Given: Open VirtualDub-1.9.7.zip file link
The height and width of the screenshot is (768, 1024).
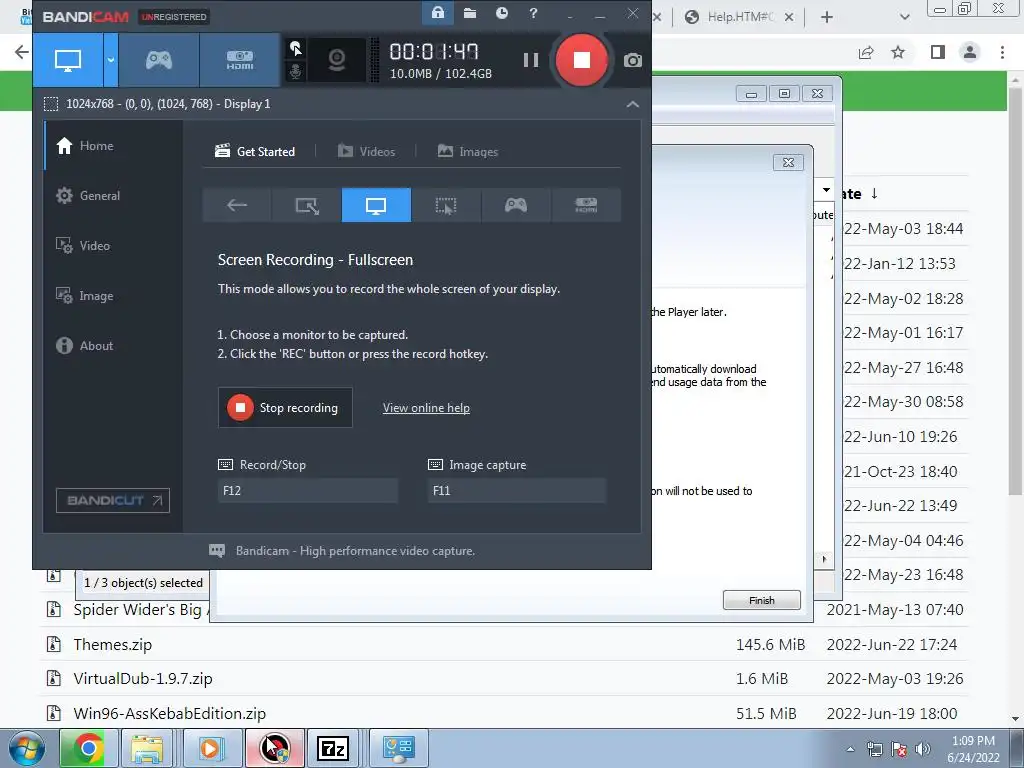Looking at the screenshot, I should [x=142, y=679].
